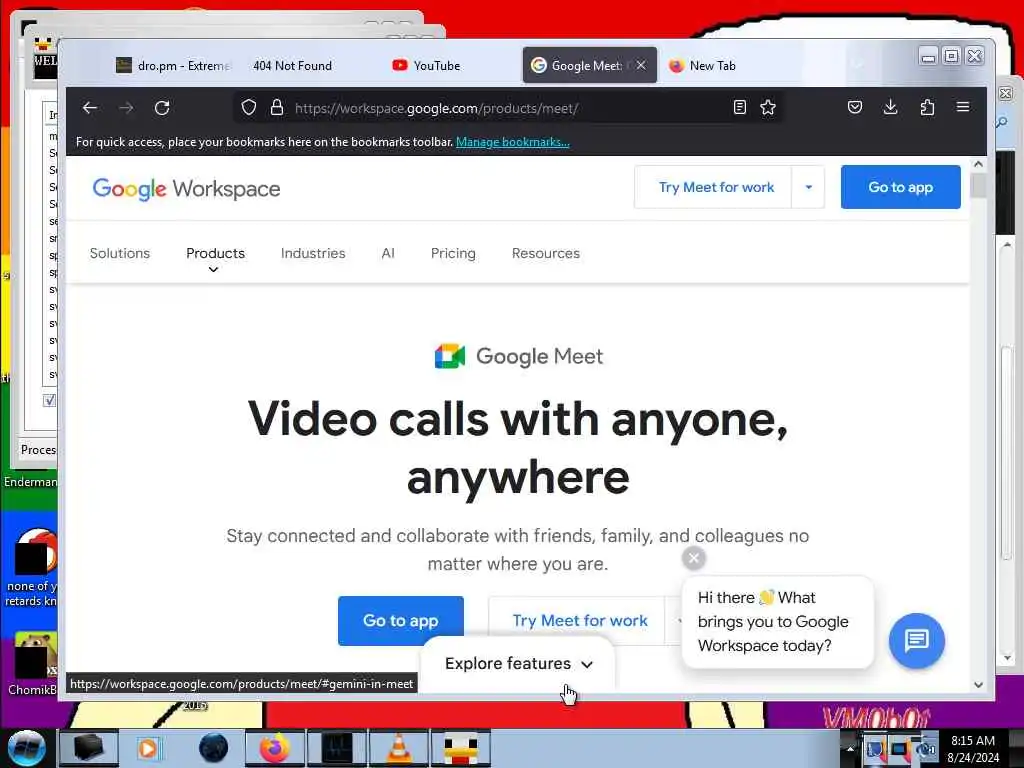Open the Downloads arrow icon

890,107
